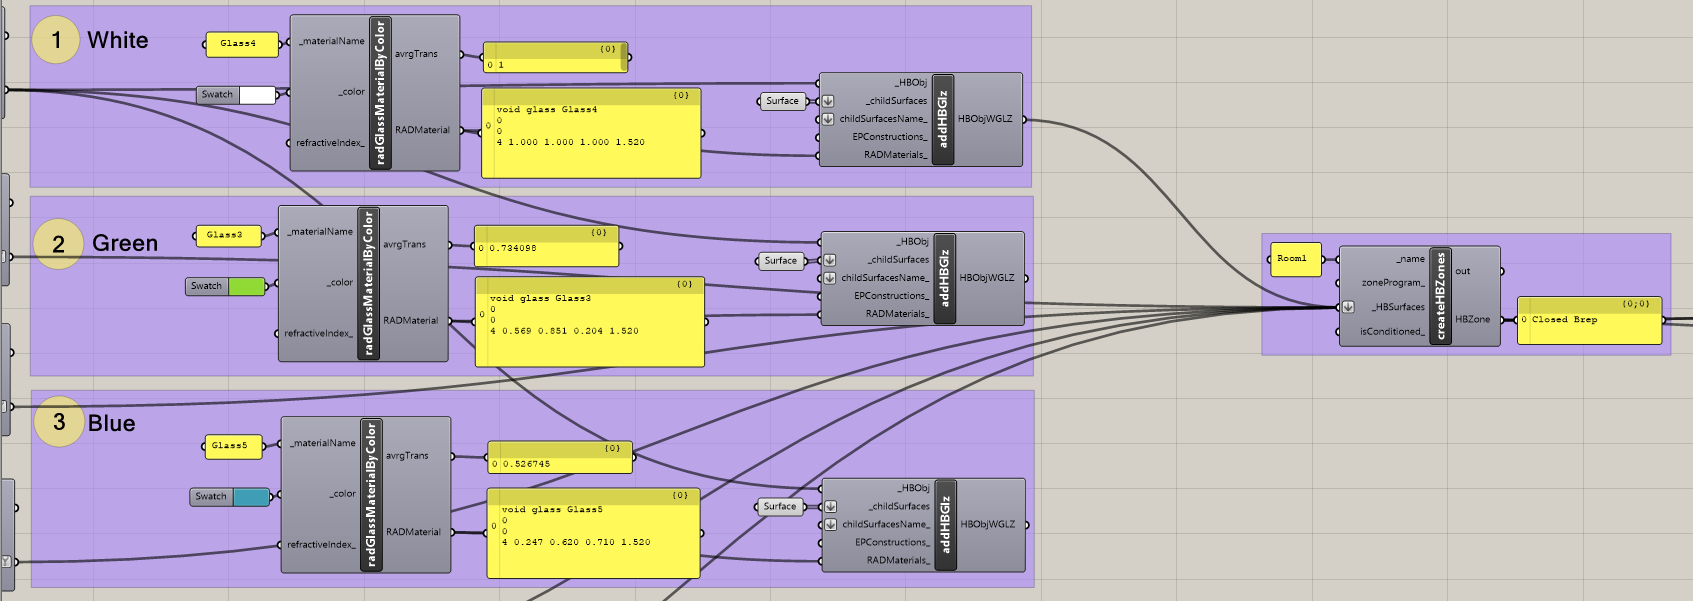Click the 'void glass Glass3' output panel
Viewport: 1693px width, 601px height.
pyautogui.click(x=590, y=322)
